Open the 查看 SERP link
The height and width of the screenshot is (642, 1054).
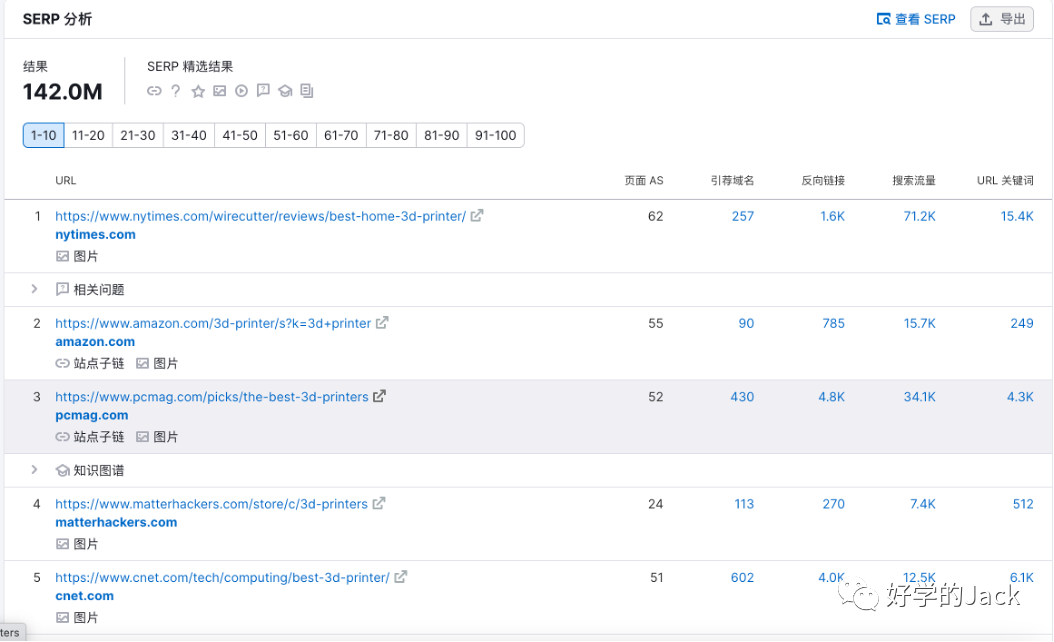point(916,19)
